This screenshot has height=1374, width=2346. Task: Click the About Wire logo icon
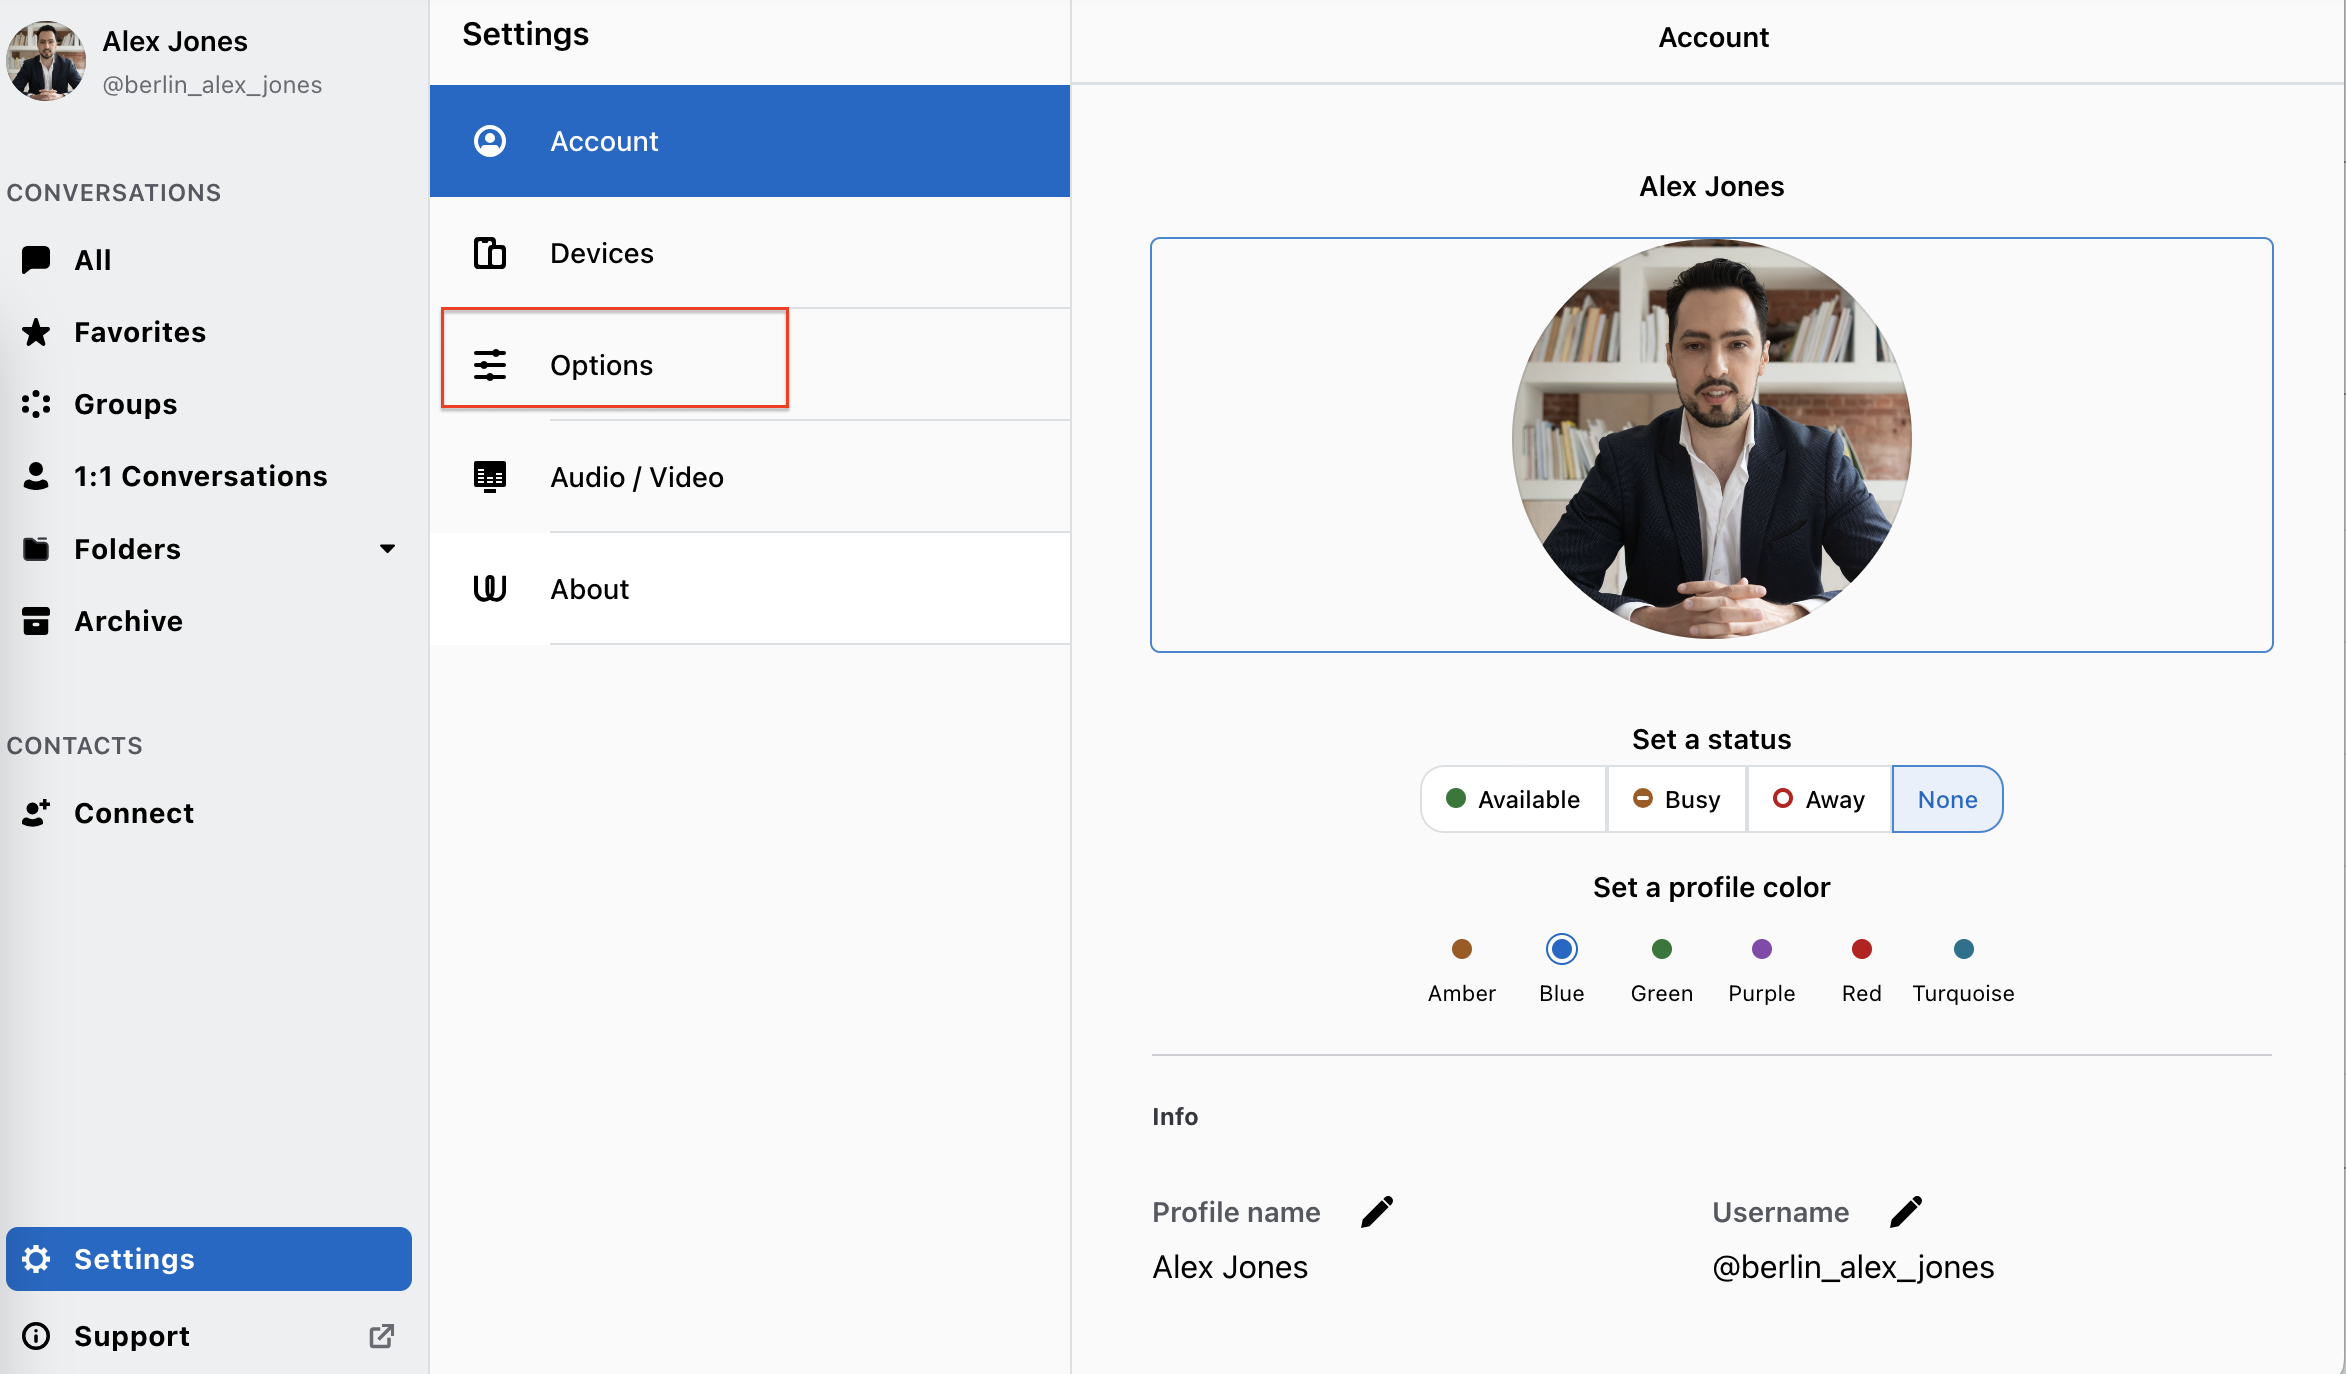pyautogui.click(x=490, y=589)
